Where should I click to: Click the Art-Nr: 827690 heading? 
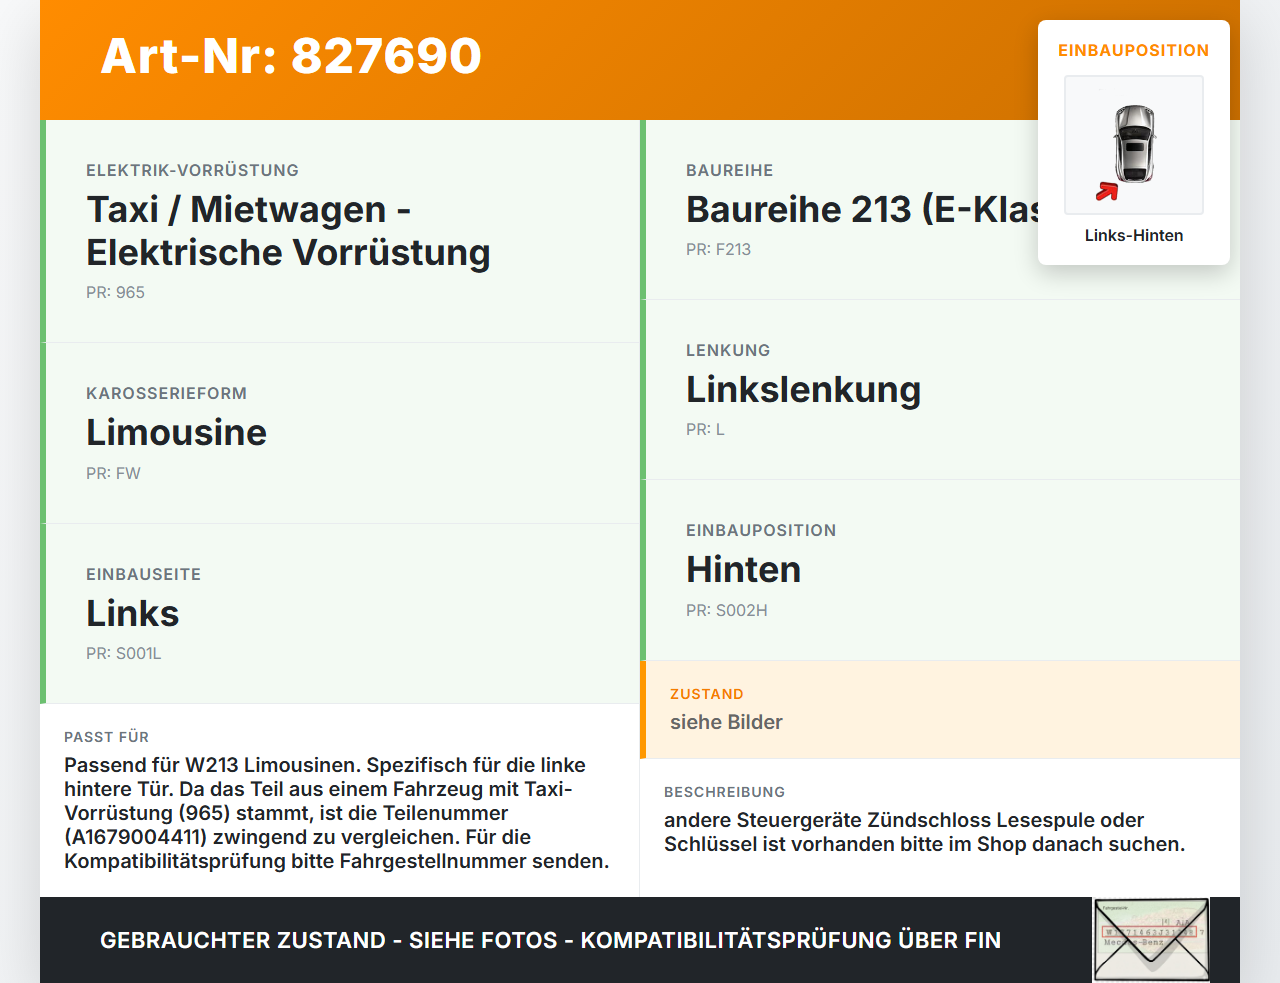(x=291, y=56)
